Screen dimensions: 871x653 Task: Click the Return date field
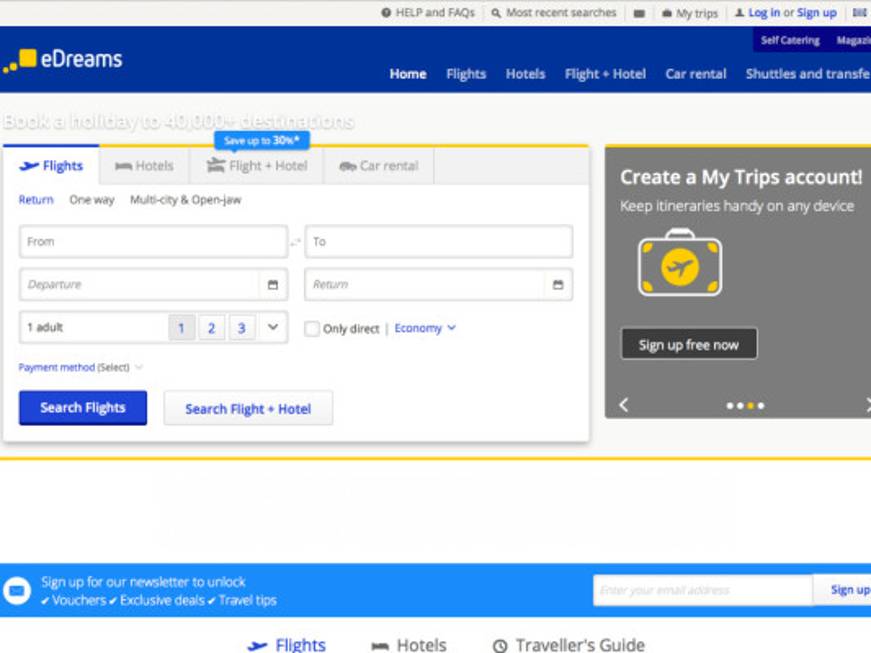pos(439,284)
